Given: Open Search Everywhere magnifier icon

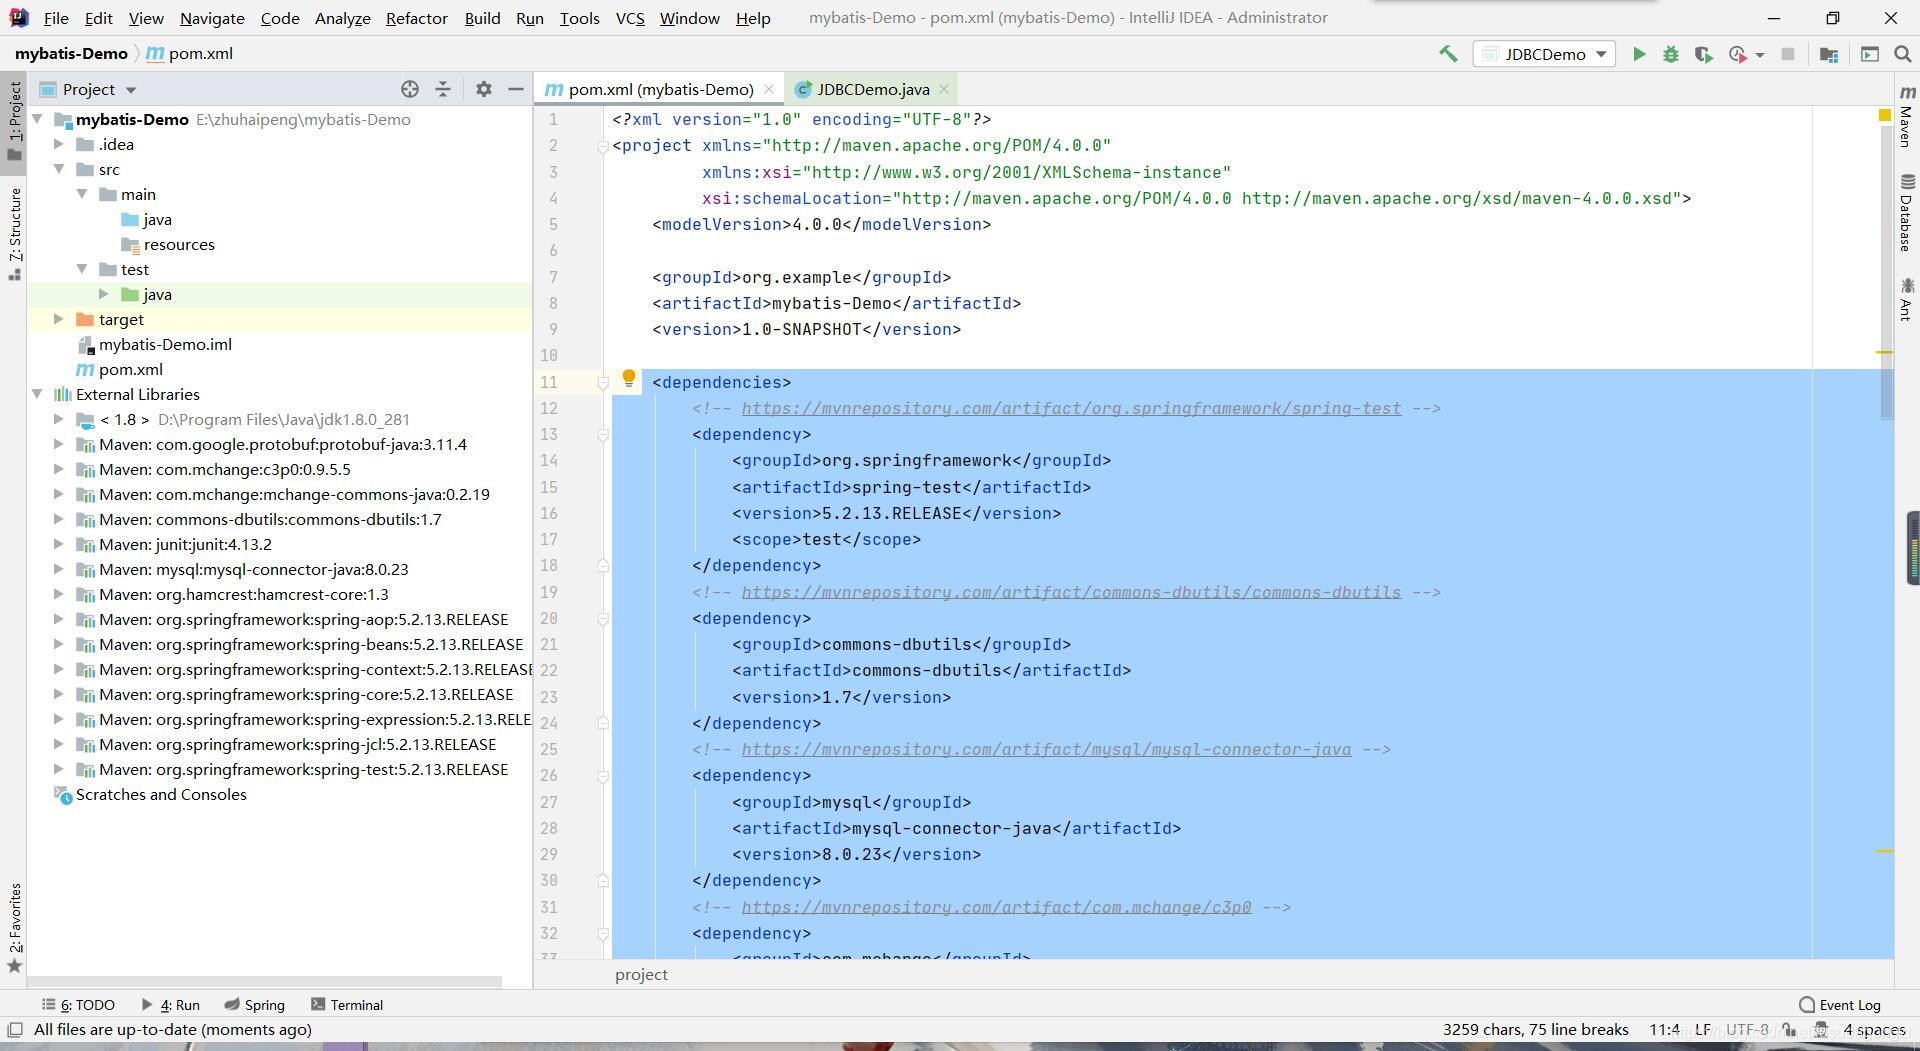Looking at the screenshot, I should (x=1903, y=54).
